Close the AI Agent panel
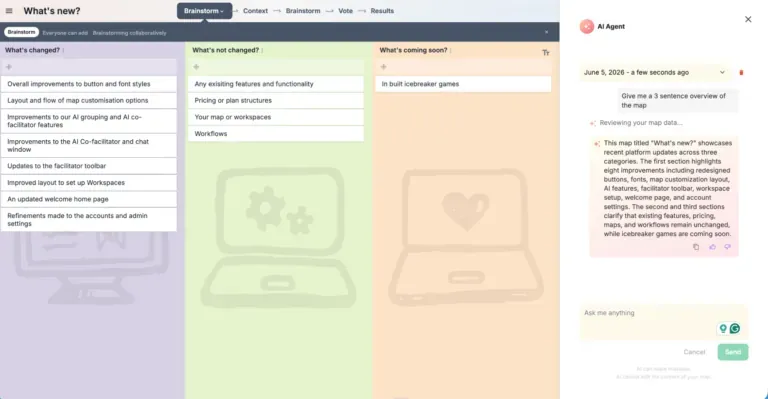768x399 pixels. (748, 19)
